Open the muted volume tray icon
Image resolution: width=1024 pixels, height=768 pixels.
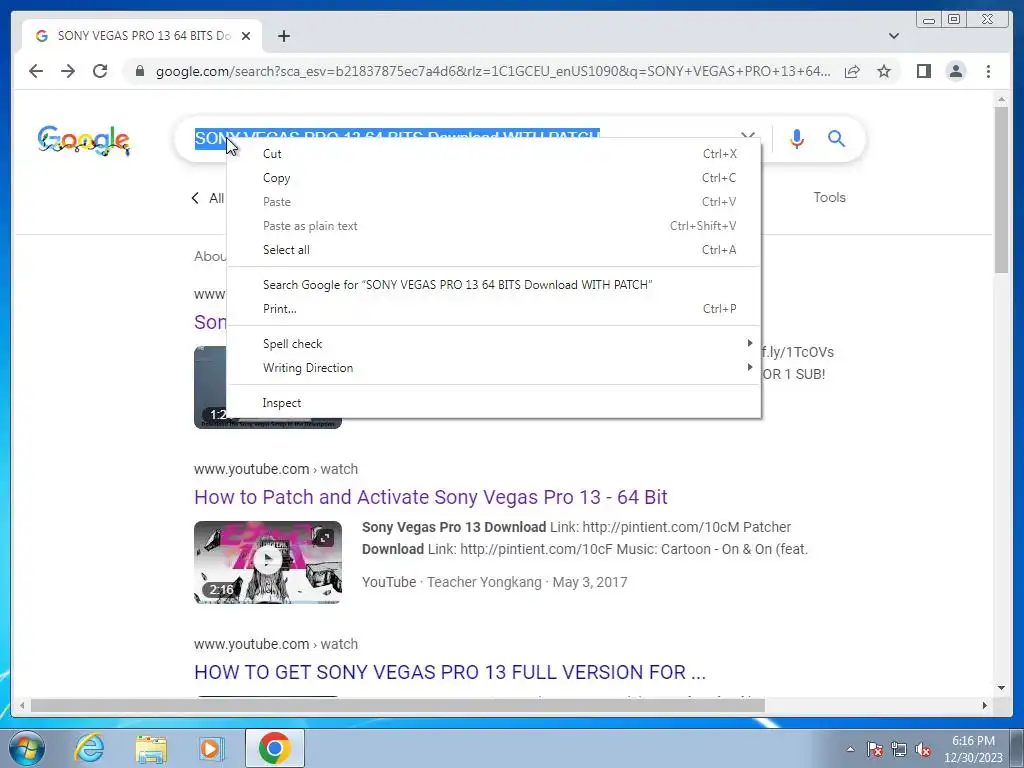(923, 749)
